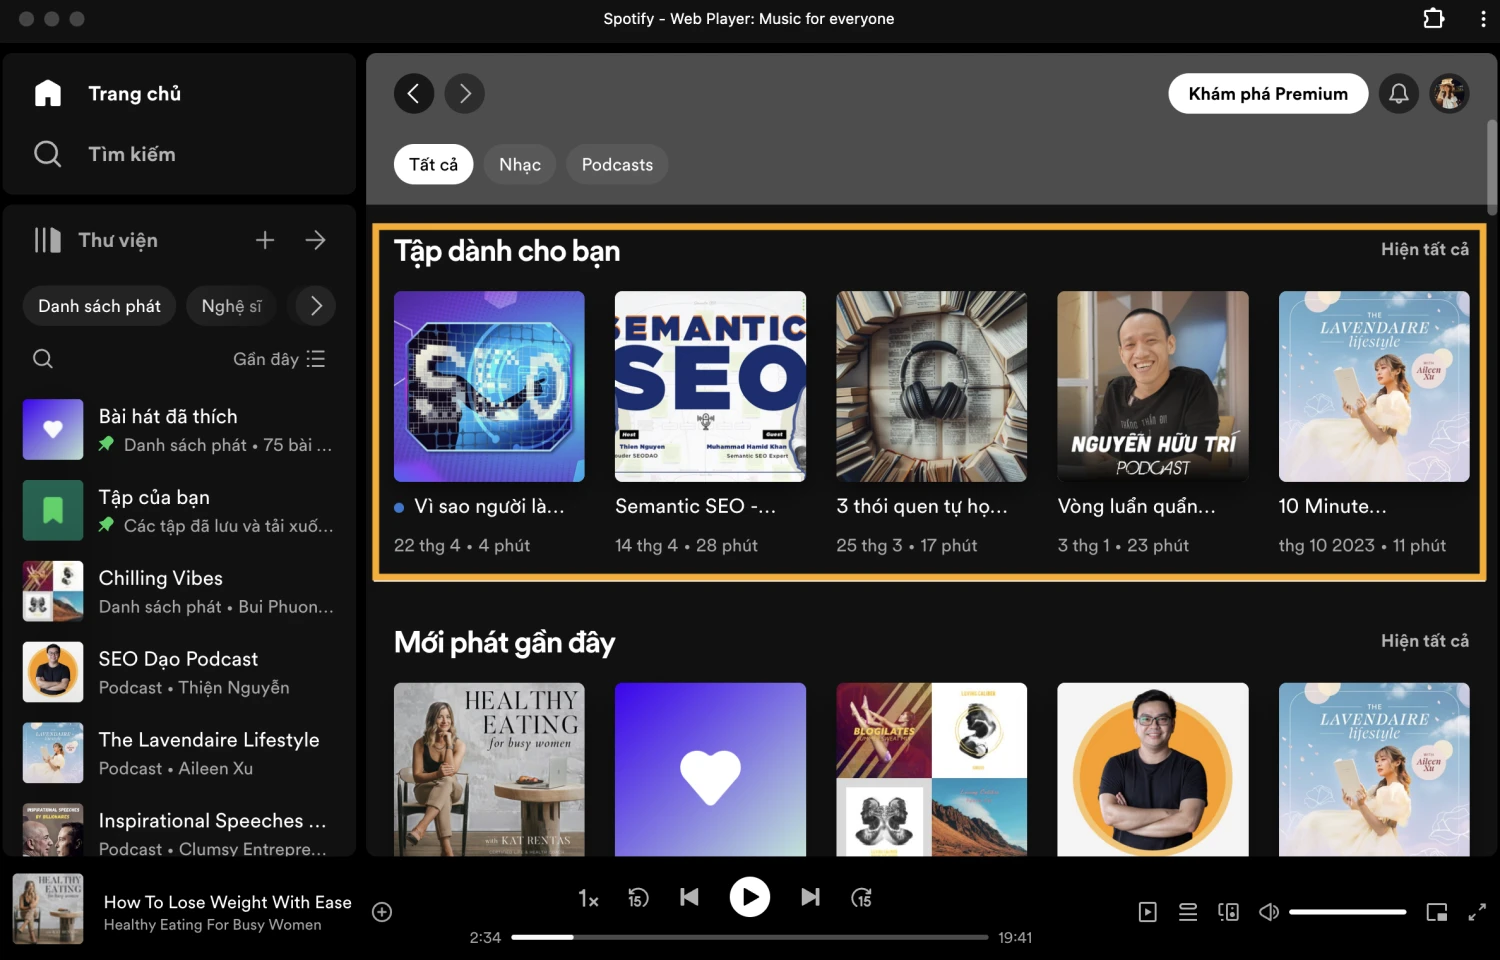Open Tập của bạn in library
Image resolution: width=1500 pixels, height=960 pixels.
[179, 511]
